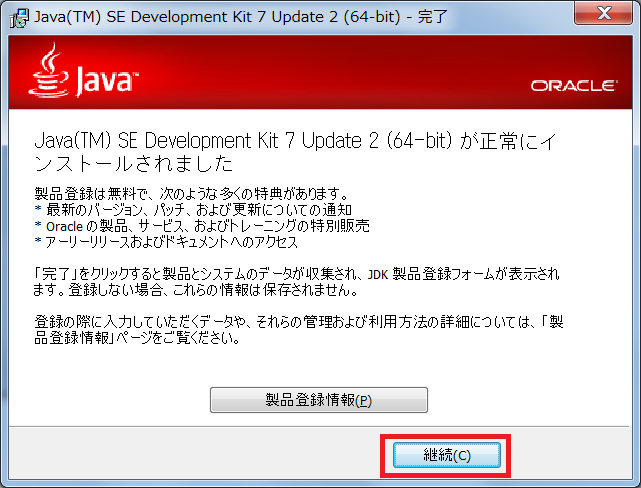Click the paragraph starting '登録の際に入力していただく'

tap(299, 330)
